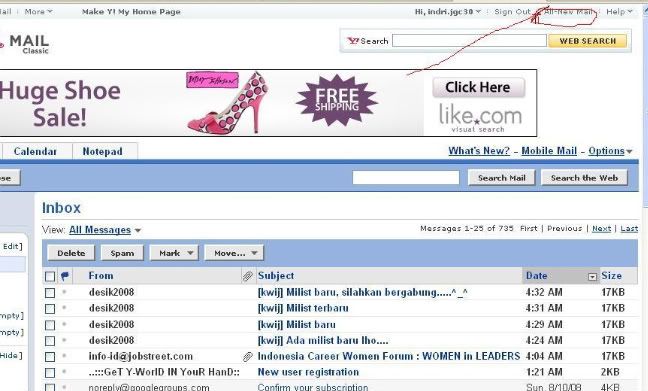This screenshot has width=648, height=391.
Task: Click the attachment paperclip column header
Action: 248,276
